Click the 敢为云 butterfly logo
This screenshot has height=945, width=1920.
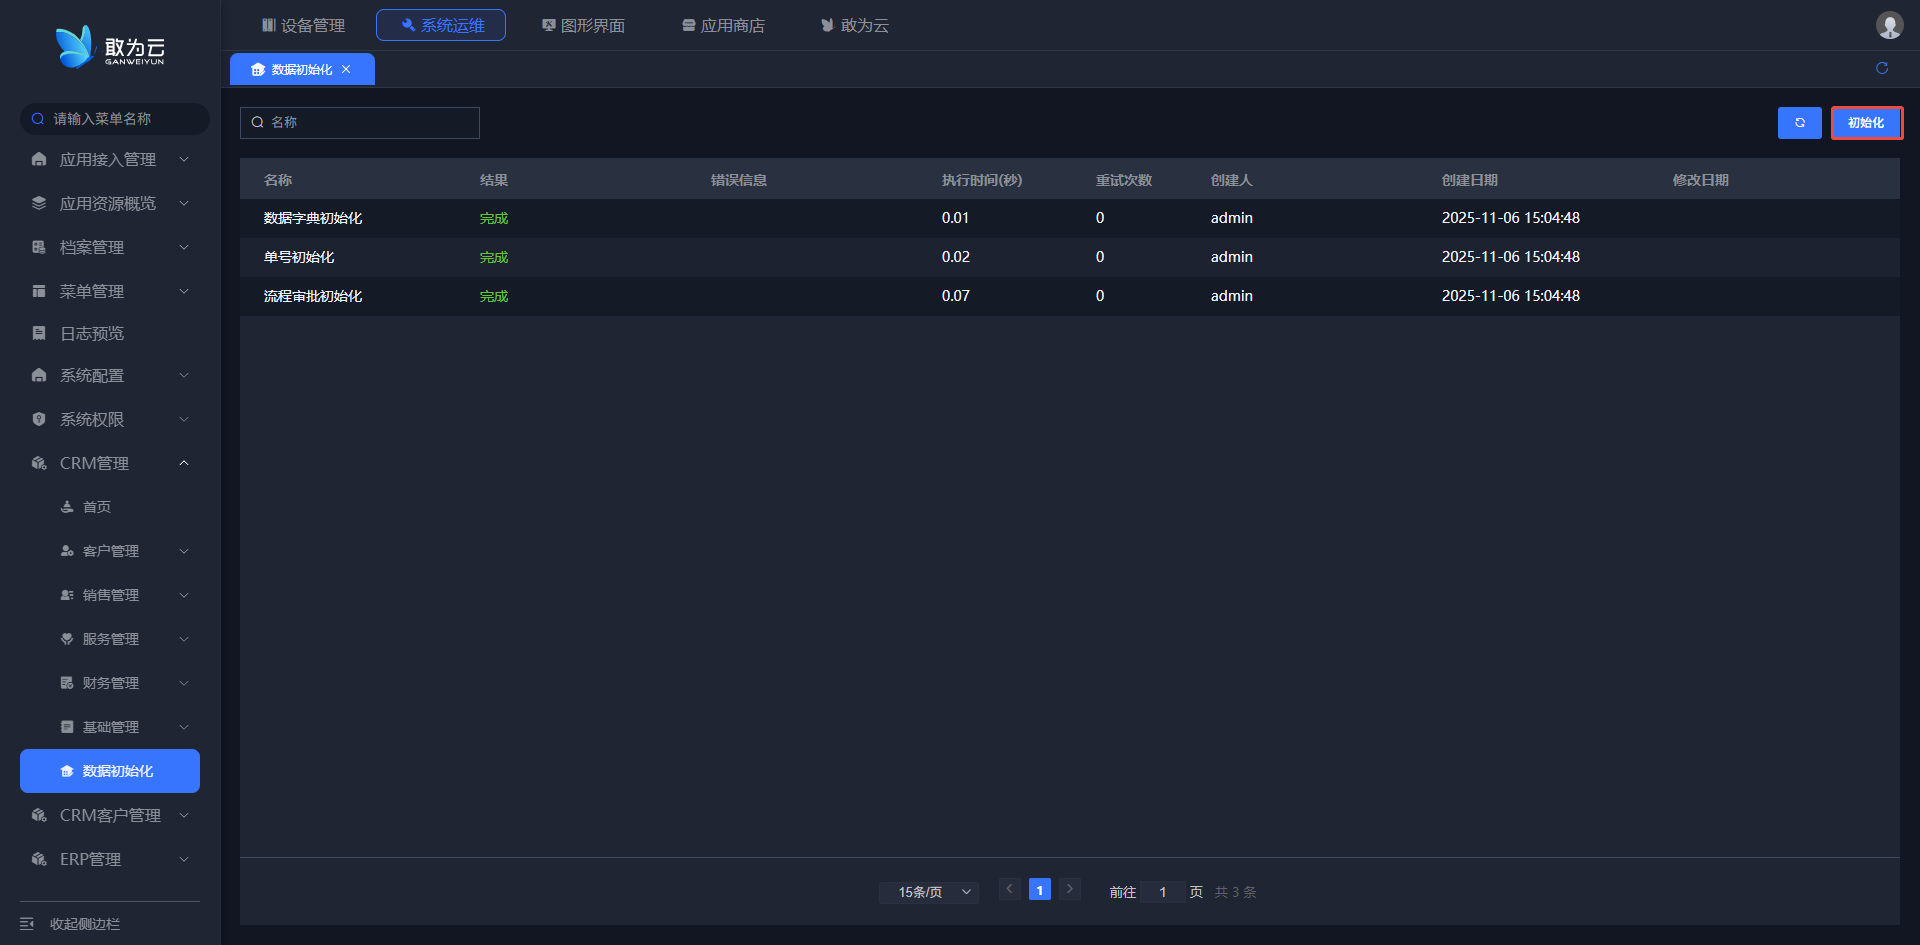110,47
